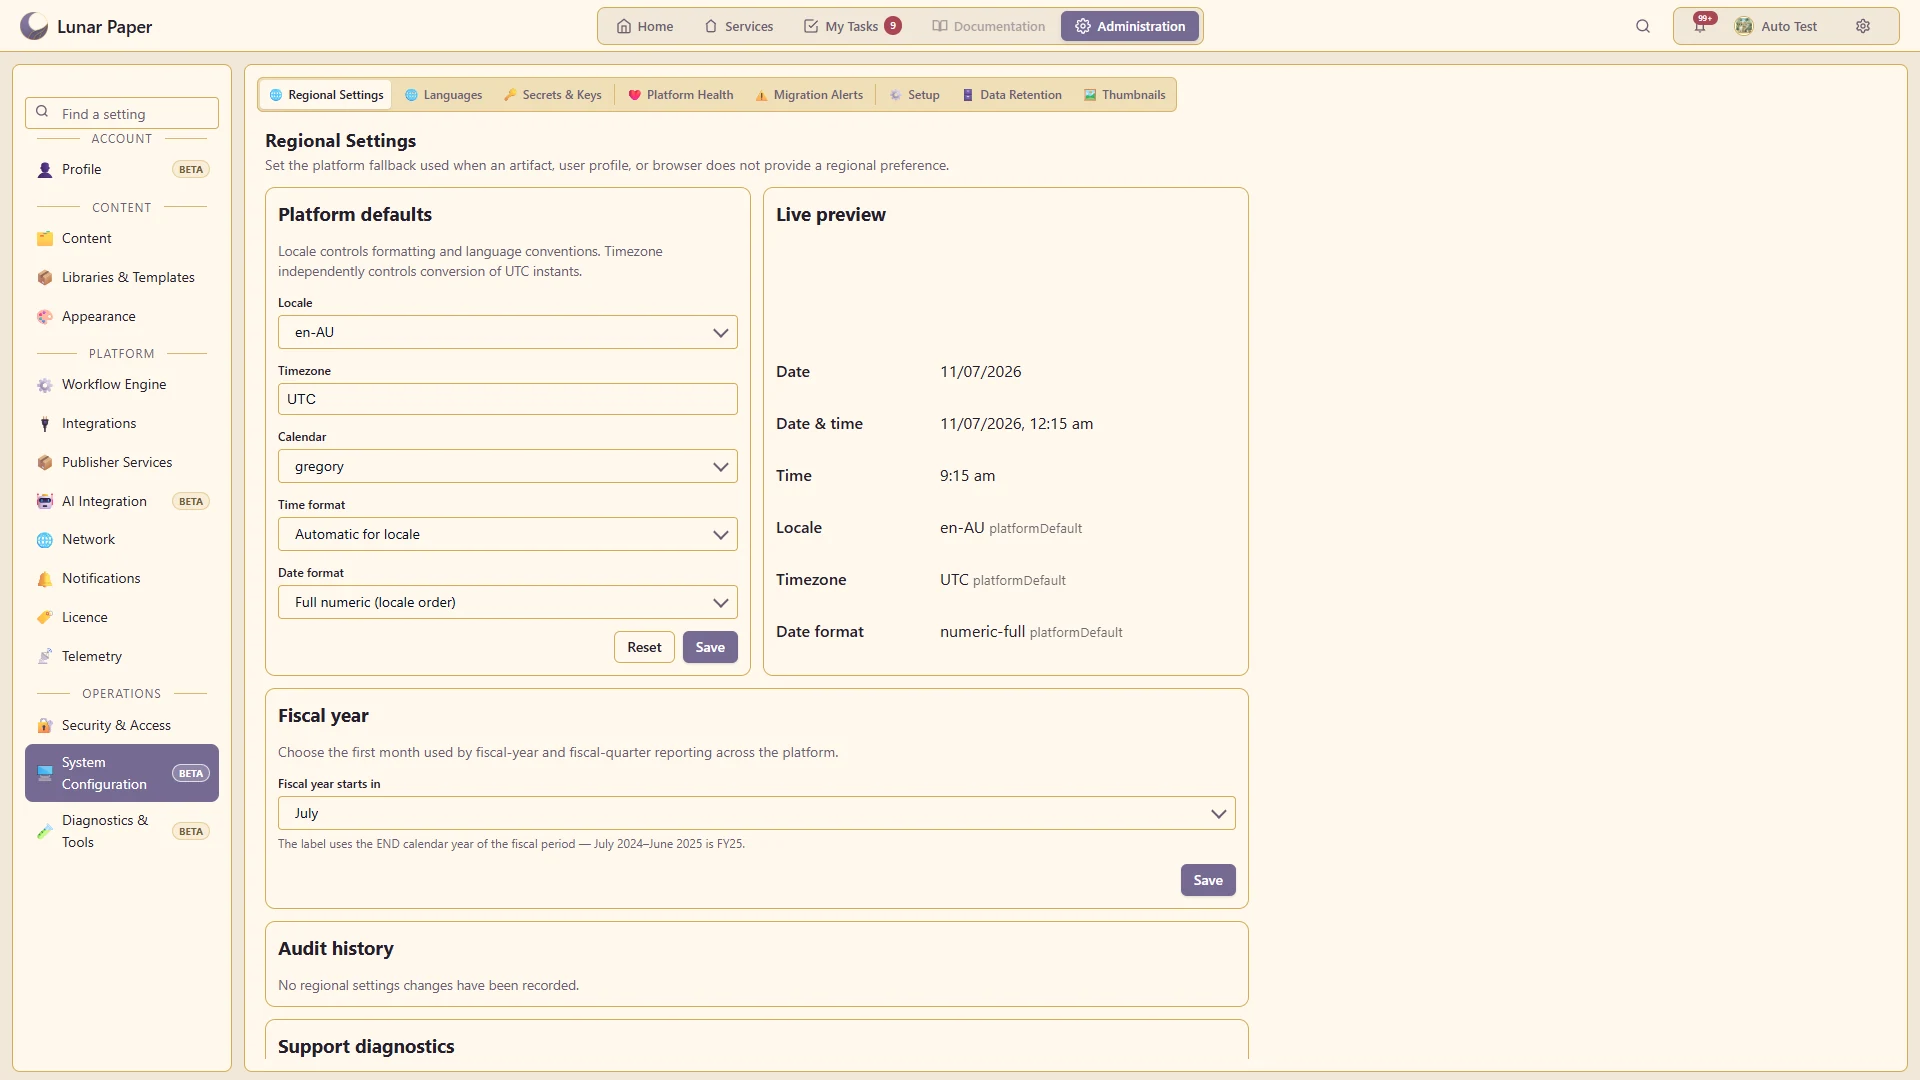Save the Platform defaults settings
Viewport: 1920px width, 1080px height.
tap(710, 648)
